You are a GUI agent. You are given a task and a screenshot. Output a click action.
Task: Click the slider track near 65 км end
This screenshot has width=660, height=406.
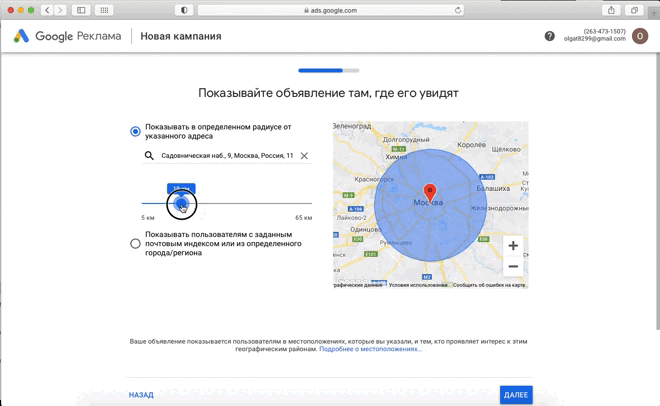click(306, 203)
